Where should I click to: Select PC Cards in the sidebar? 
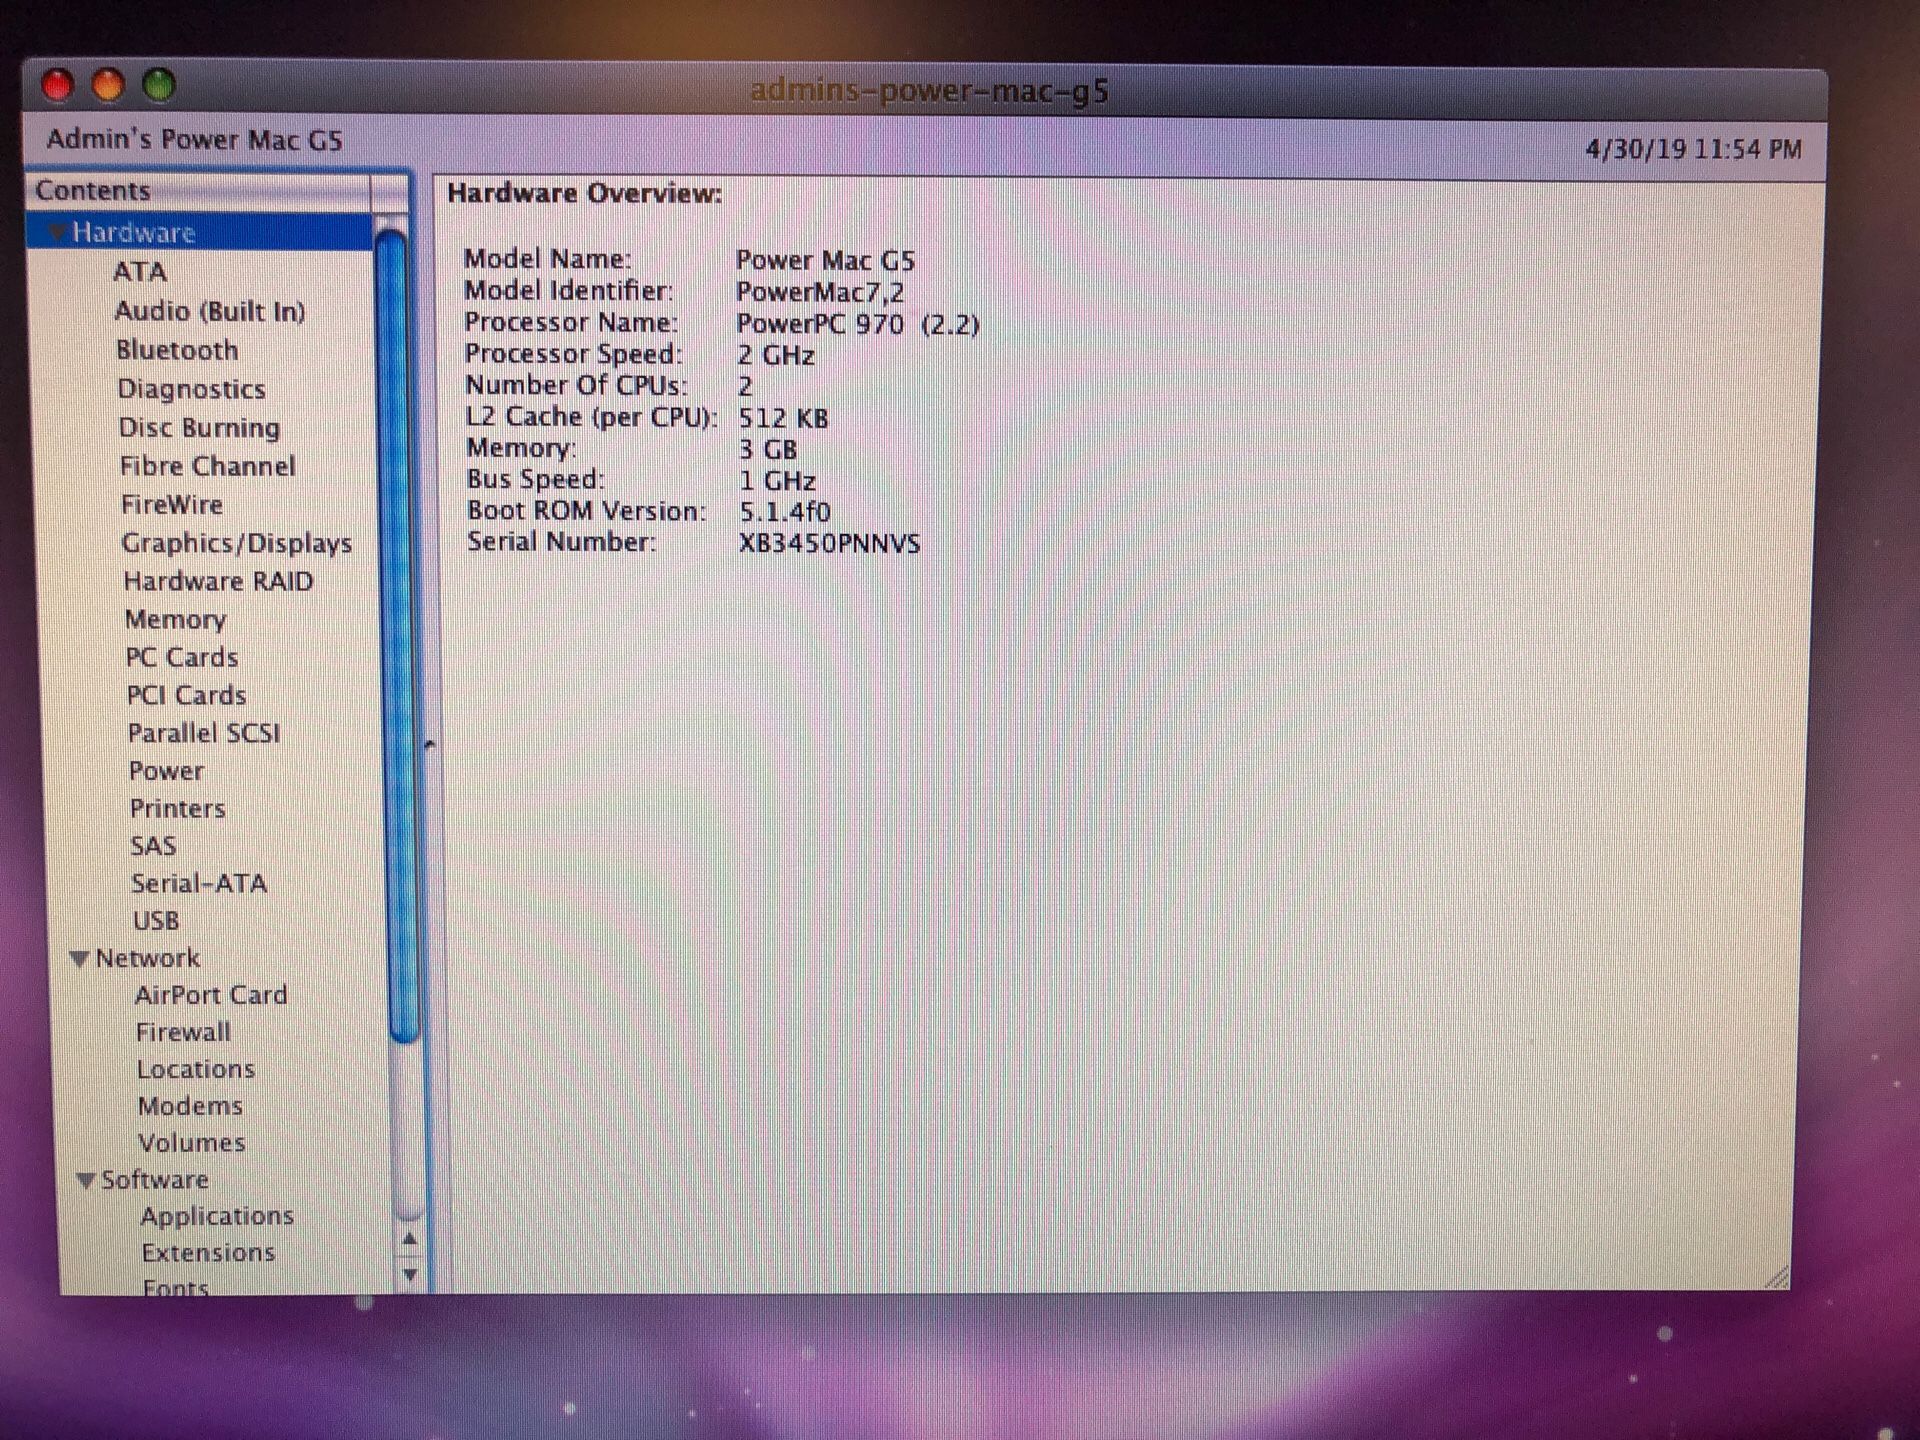click(181, 658)
